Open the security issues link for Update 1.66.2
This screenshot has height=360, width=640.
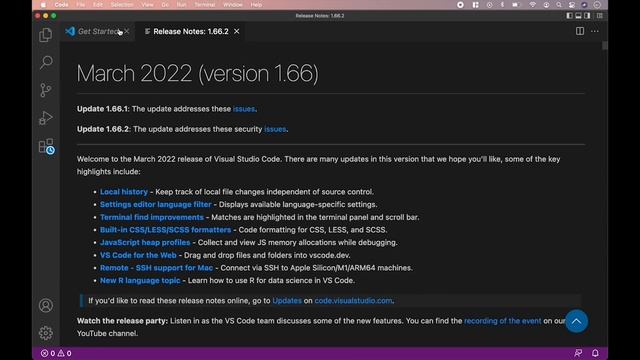[x=275, y=129]
